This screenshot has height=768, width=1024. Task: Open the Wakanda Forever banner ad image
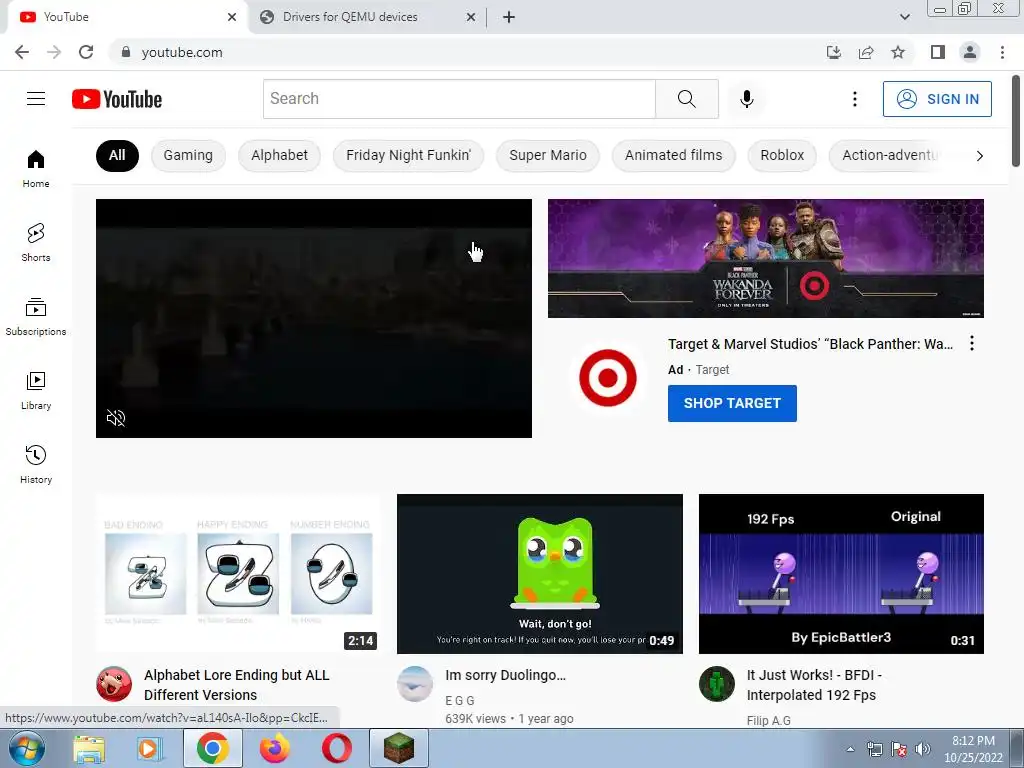pyautogui.click(x=765, y=259)
